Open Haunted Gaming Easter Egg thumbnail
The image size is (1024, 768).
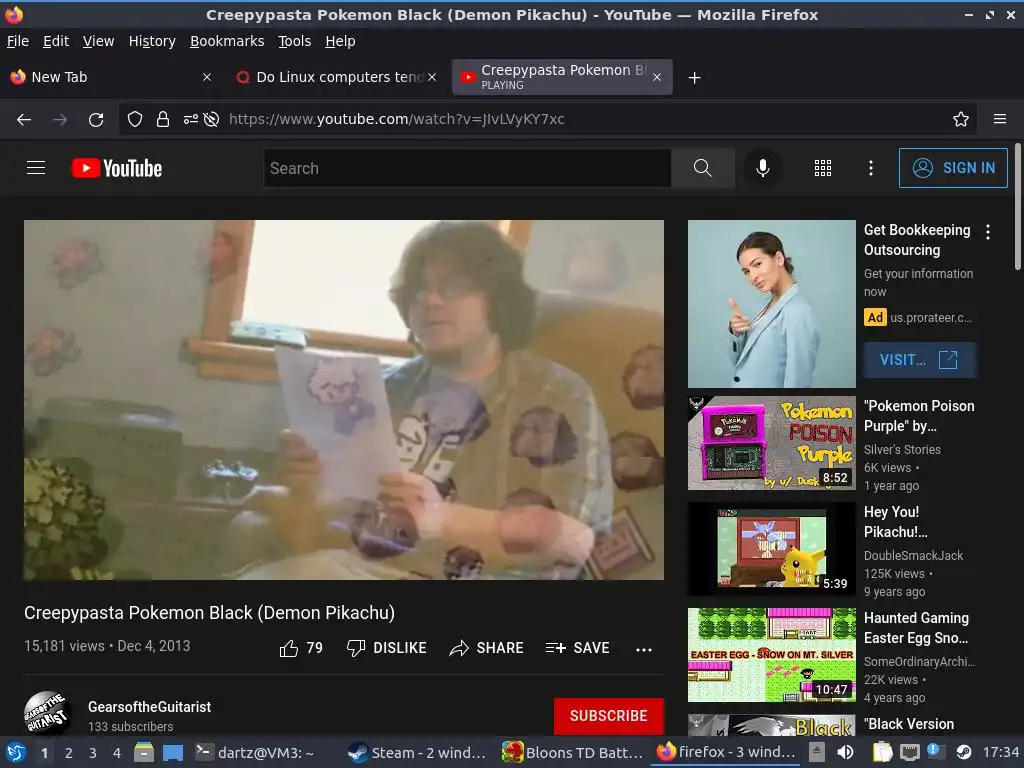tap(771, 654)
